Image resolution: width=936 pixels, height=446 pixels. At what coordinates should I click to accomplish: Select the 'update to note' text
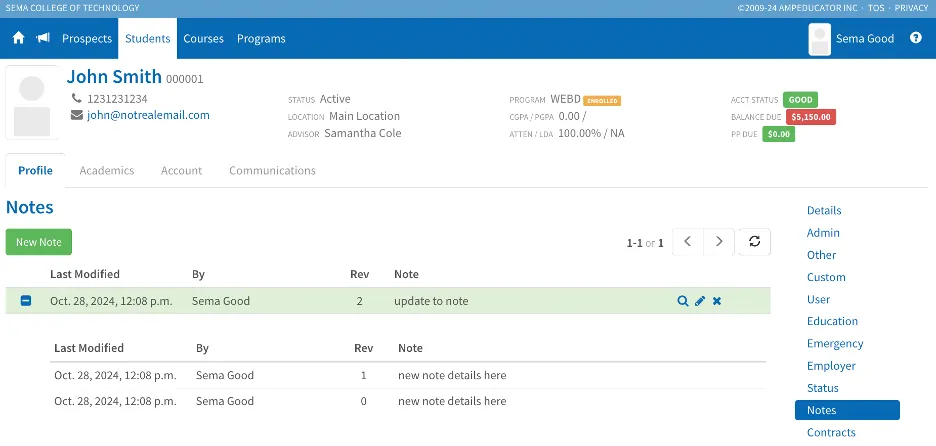431,301
